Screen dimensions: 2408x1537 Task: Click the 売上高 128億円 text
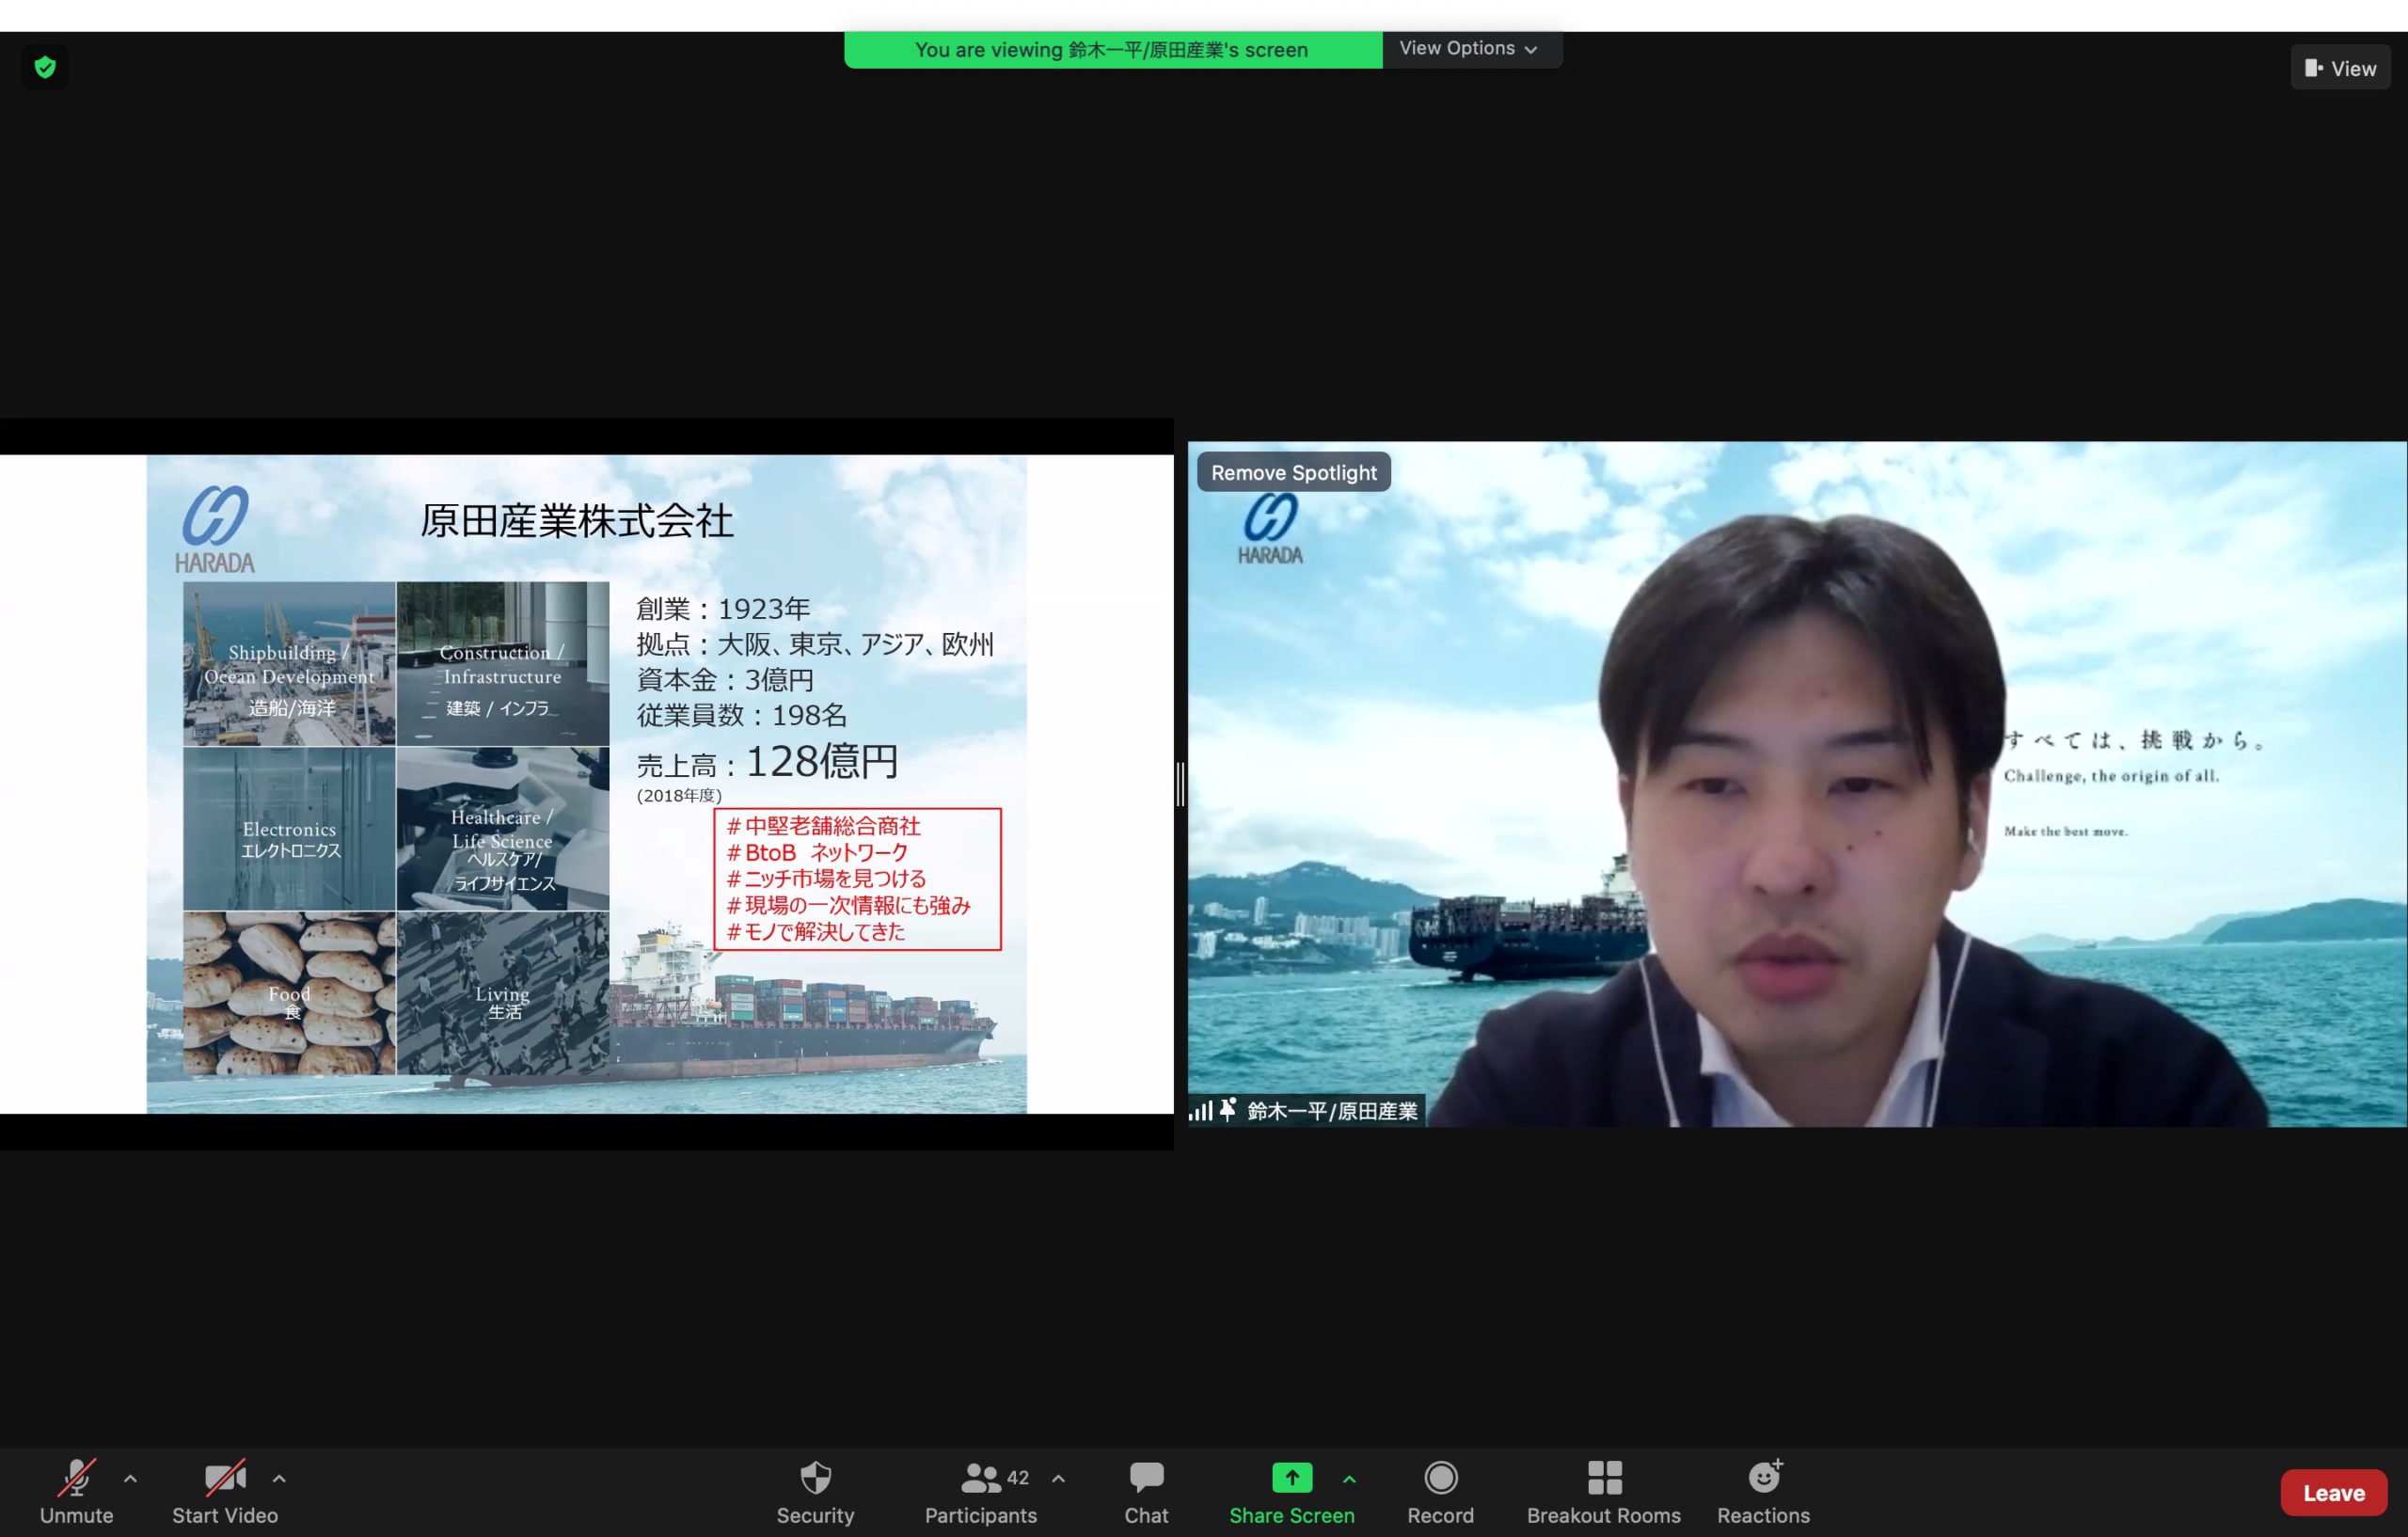coord(768,762)
